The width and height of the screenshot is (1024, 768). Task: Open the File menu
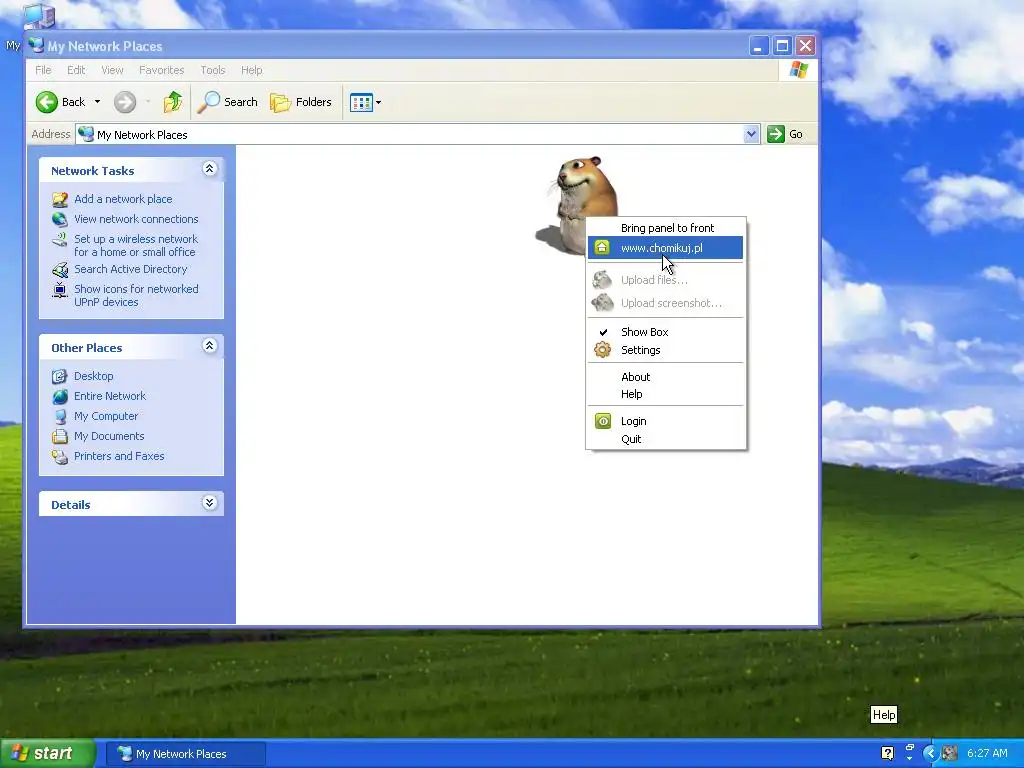[x=43, y=70]
